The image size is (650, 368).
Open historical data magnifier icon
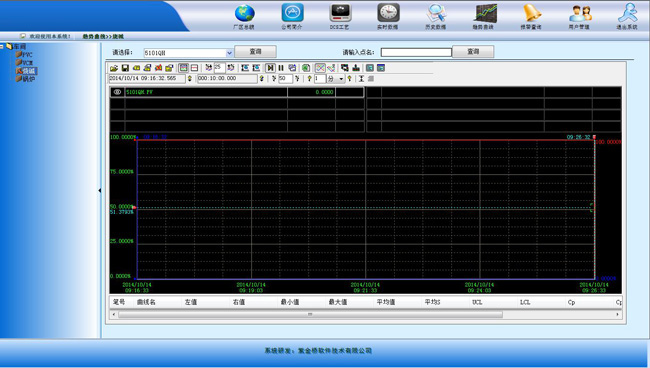pos(436,13)
